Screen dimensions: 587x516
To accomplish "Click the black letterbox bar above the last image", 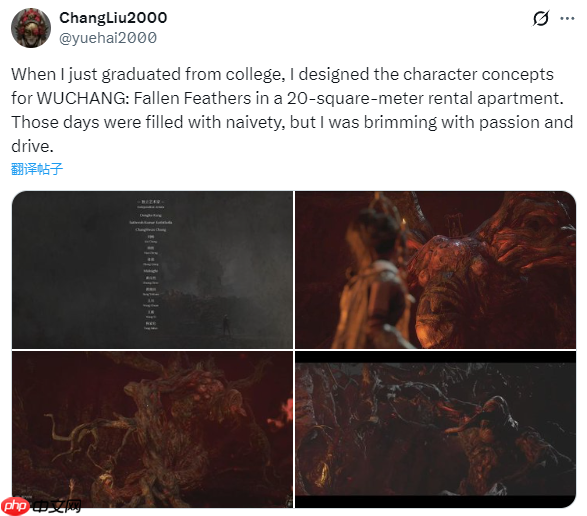I will (435, 357).
